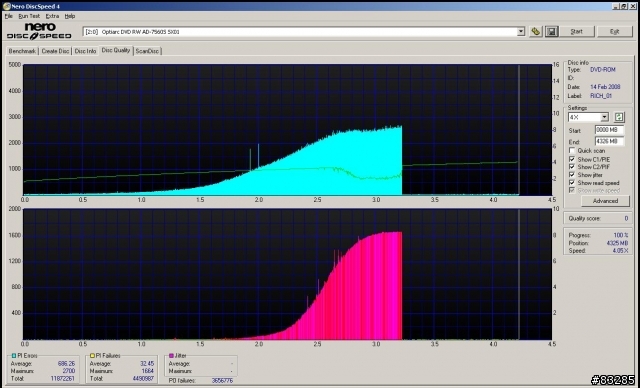Click the disc options icon beside drive selector

[536, 31]
